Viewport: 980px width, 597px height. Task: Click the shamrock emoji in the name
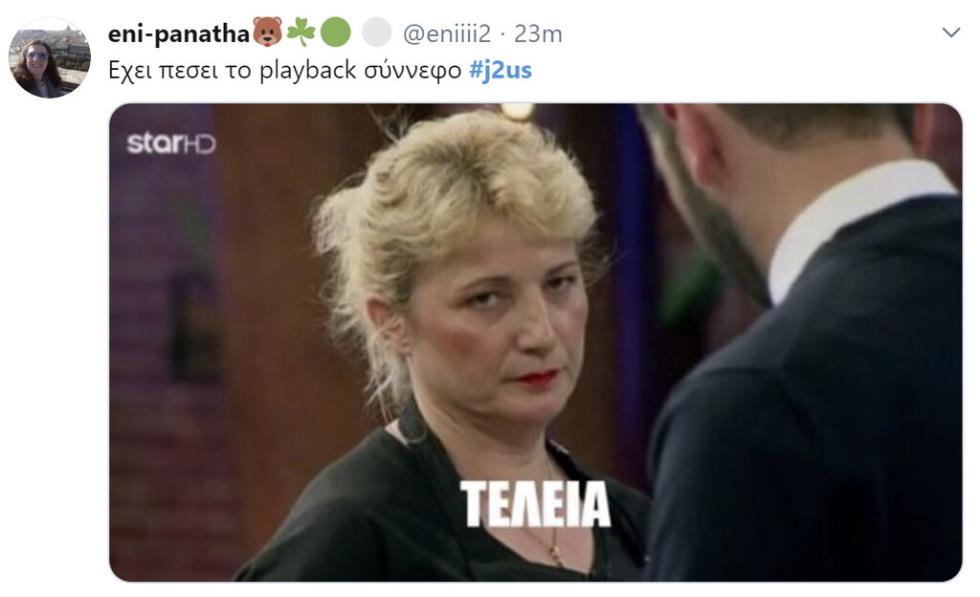tap(301, 33)
